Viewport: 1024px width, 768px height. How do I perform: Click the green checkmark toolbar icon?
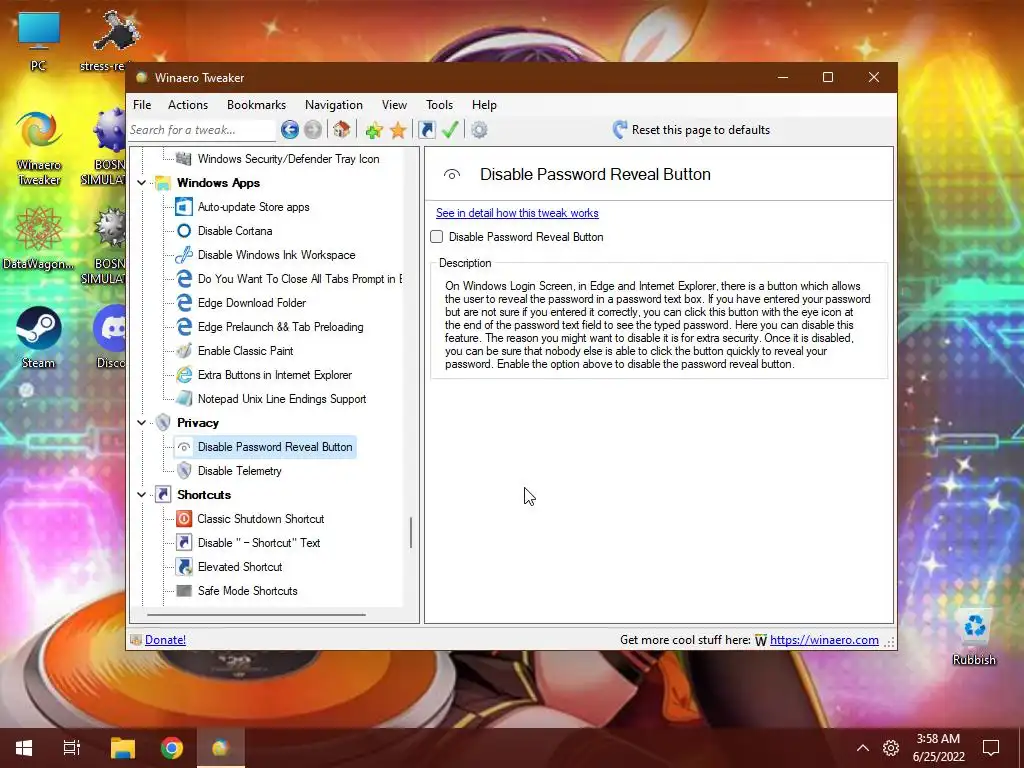450,130
